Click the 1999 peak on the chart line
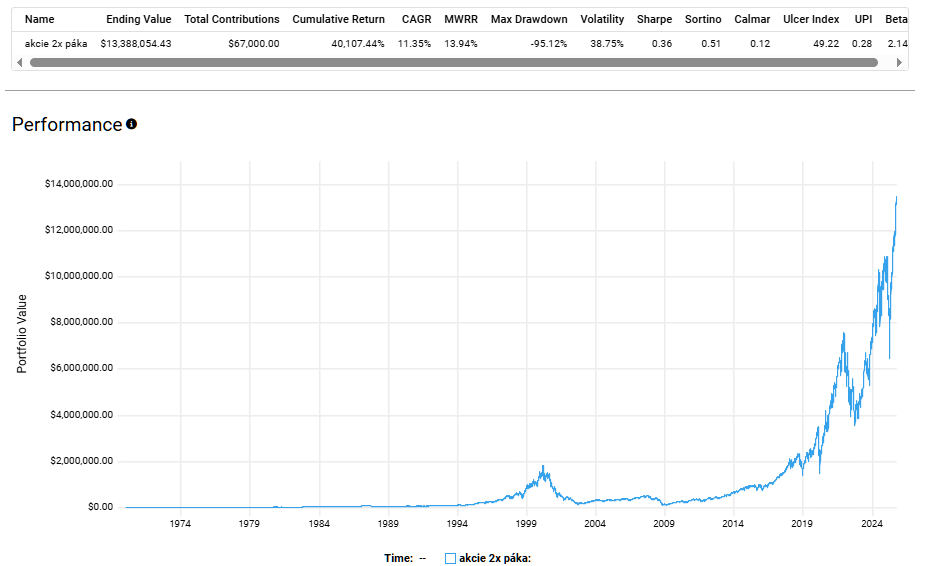Screen dimensions: 926x566 point(543,466)
